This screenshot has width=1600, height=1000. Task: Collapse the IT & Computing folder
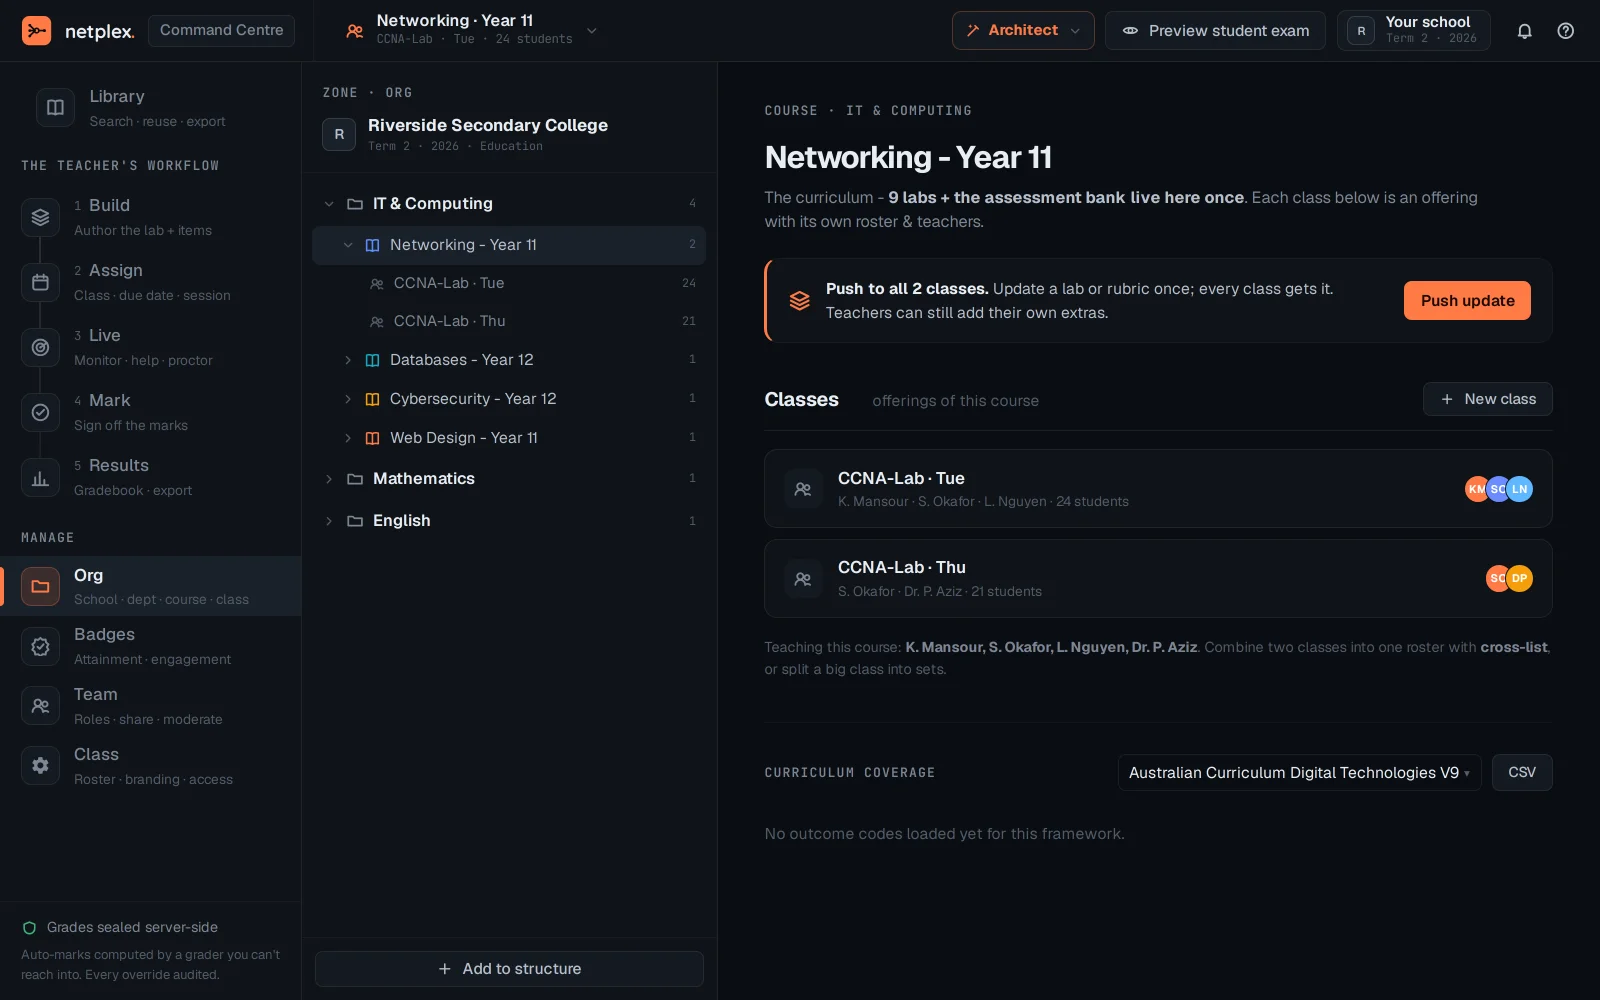pyautogui.click(x=329, y=204)
